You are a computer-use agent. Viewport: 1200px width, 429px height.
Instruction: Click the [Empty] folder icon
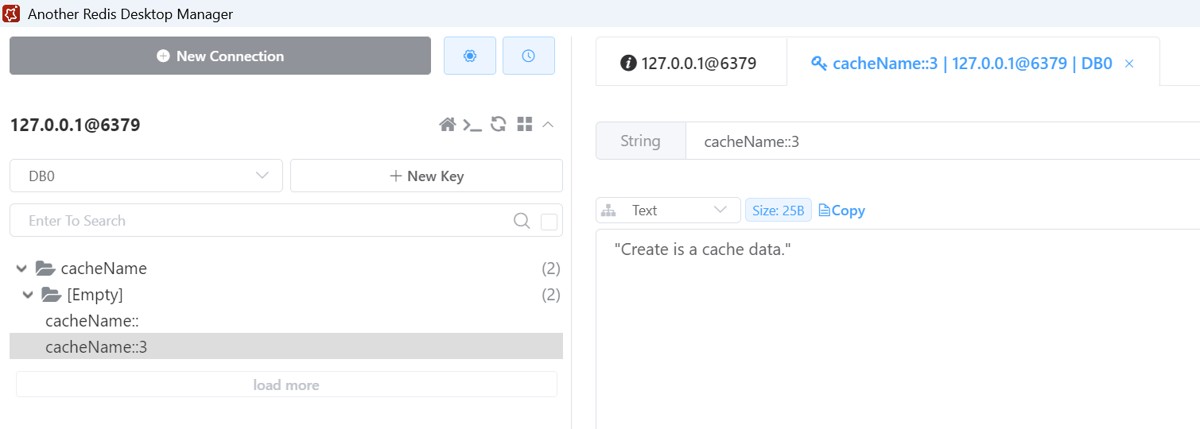(x=51, y=295)
